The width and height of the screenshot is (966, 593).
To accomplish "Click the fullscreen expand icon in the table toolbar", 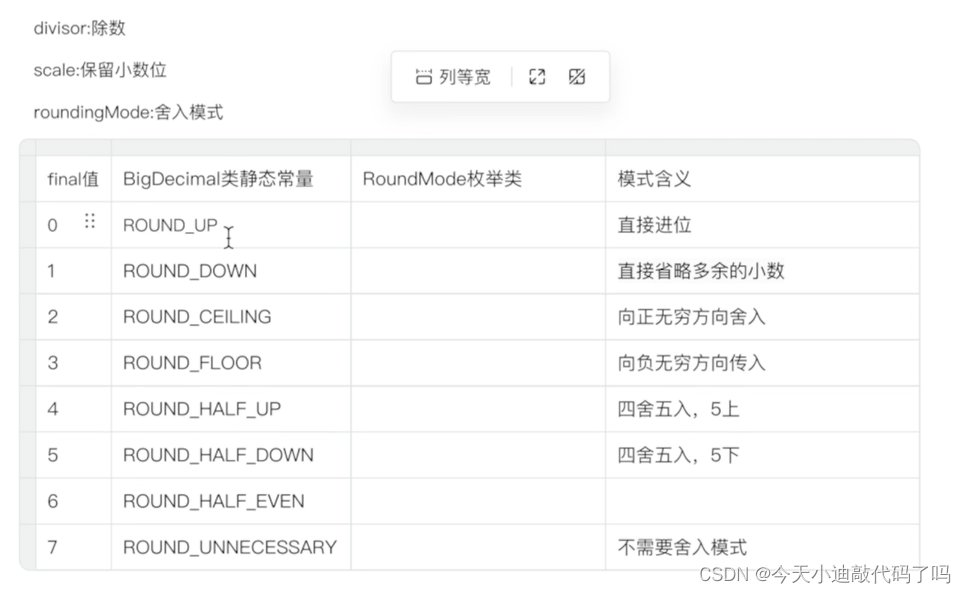I will point(537,75).
